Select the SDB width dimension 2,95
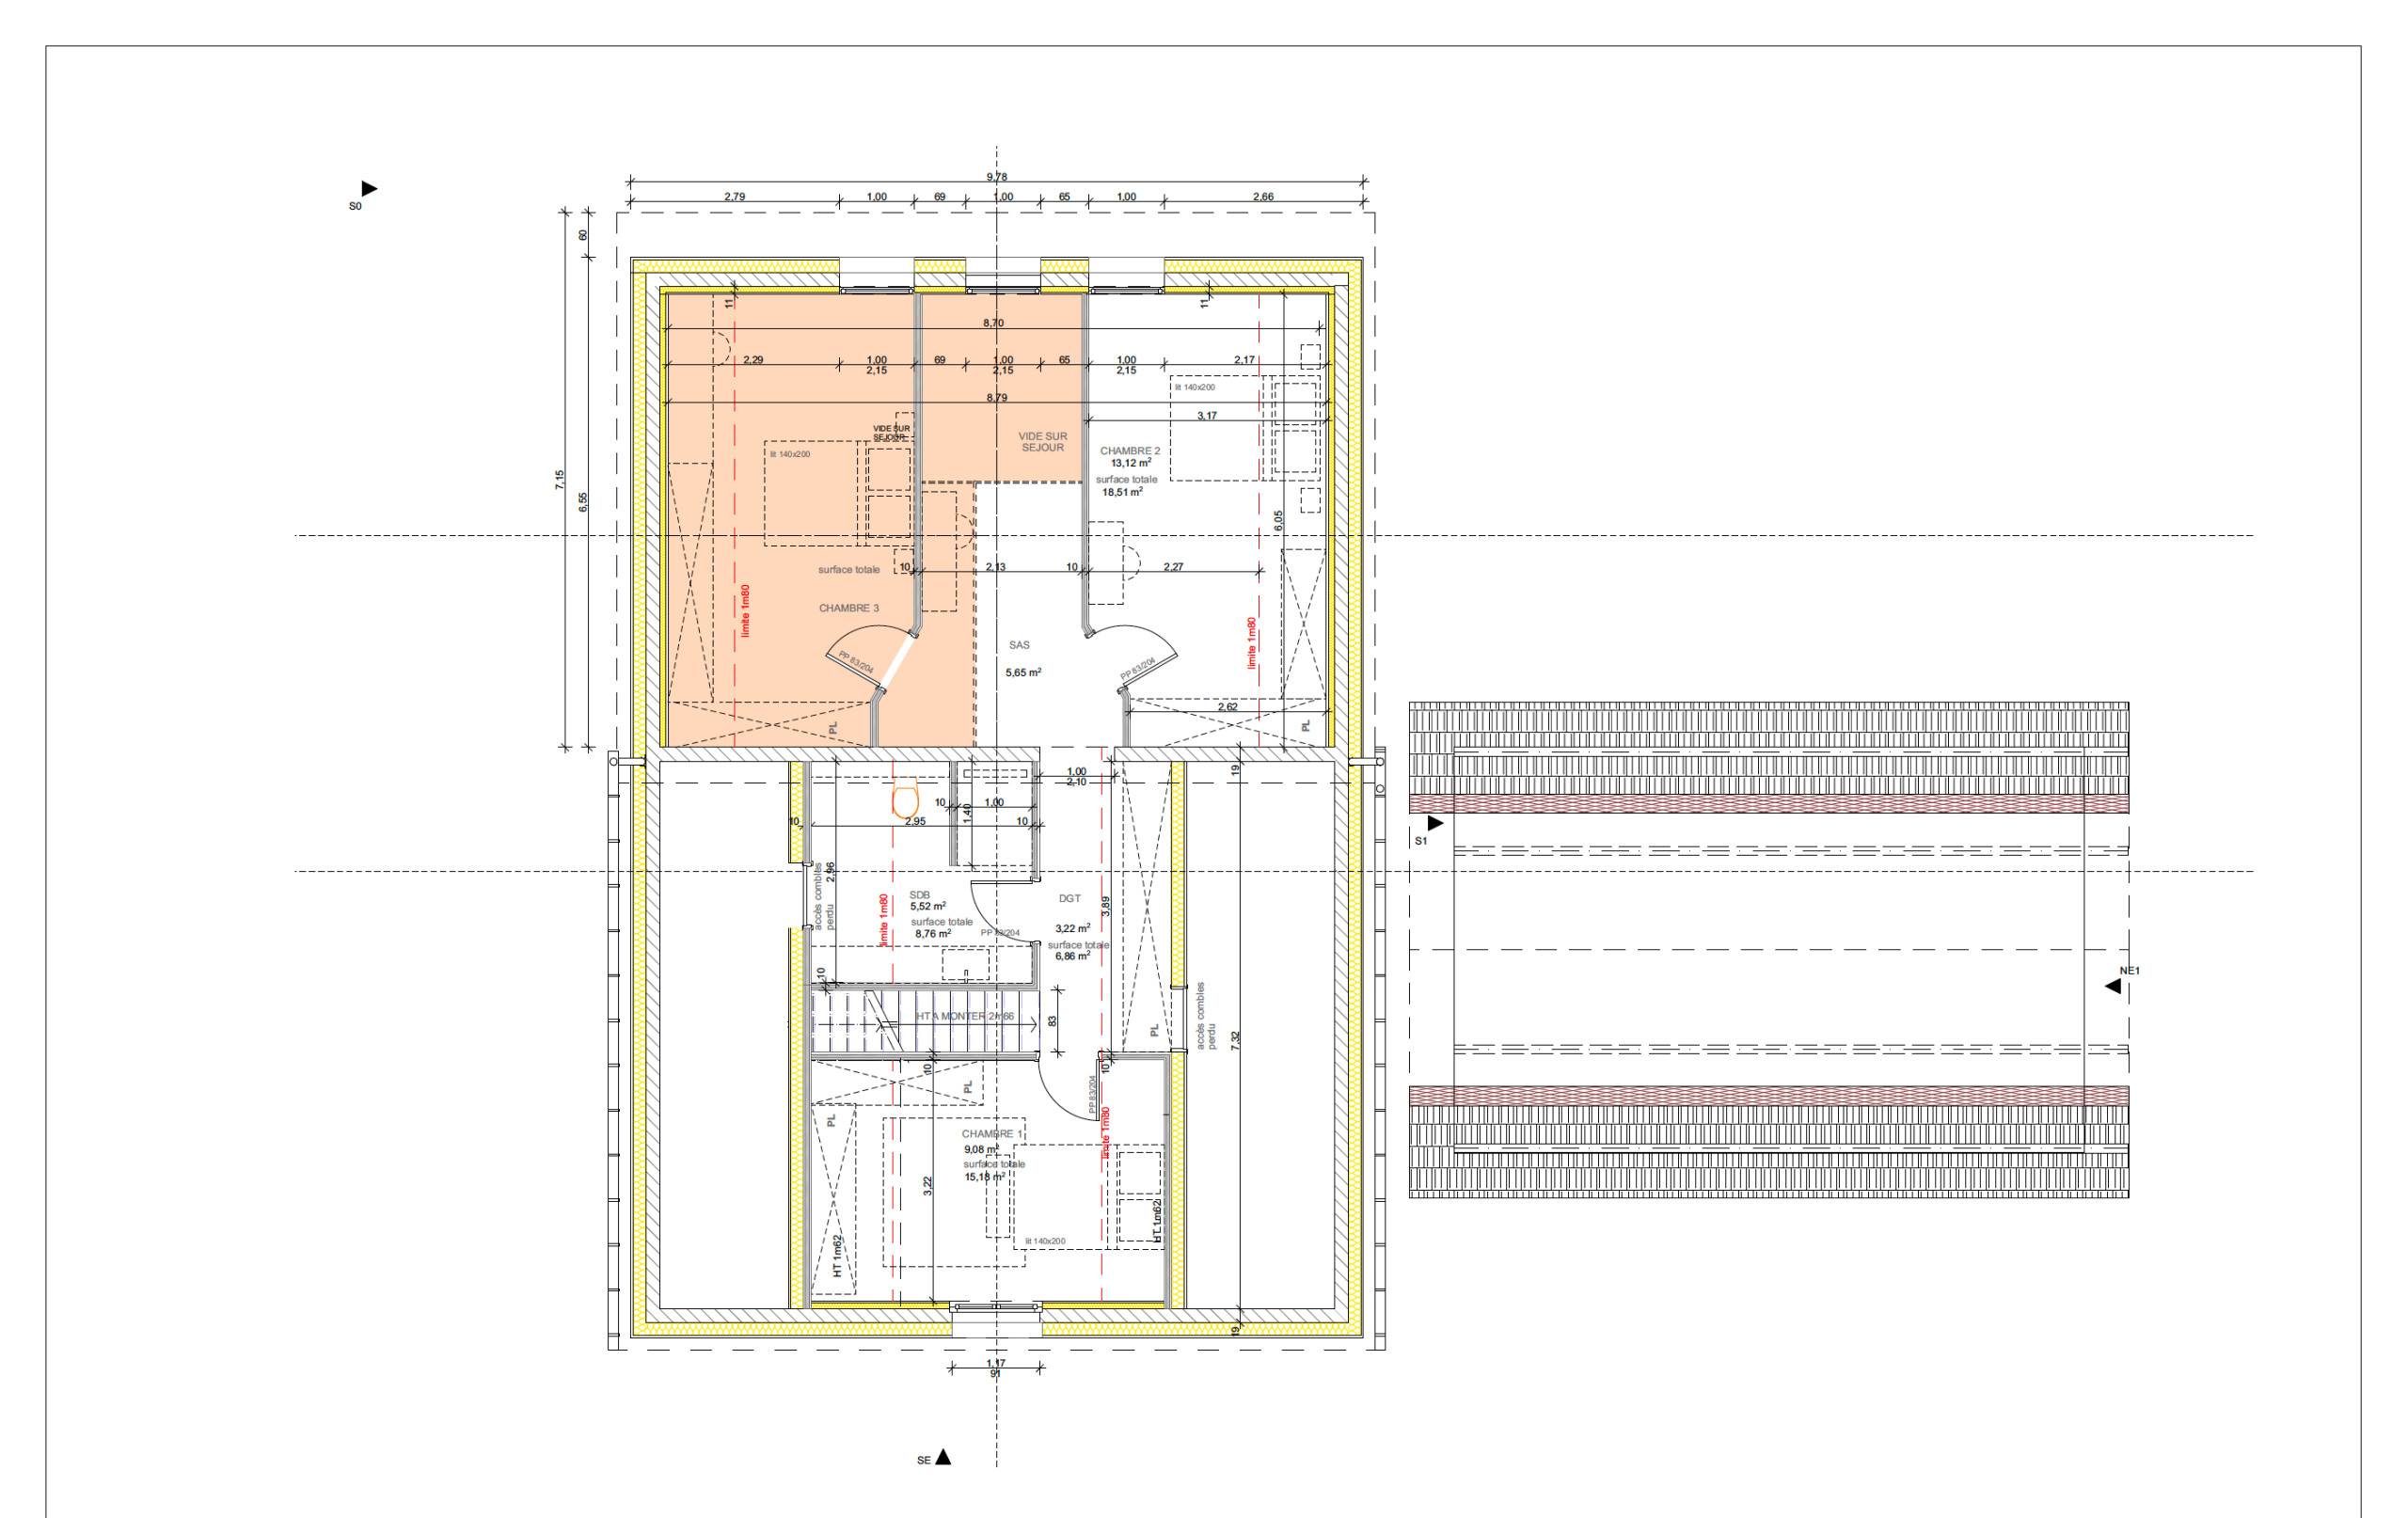This screenshot has width=2408, height=1518. 915,822
